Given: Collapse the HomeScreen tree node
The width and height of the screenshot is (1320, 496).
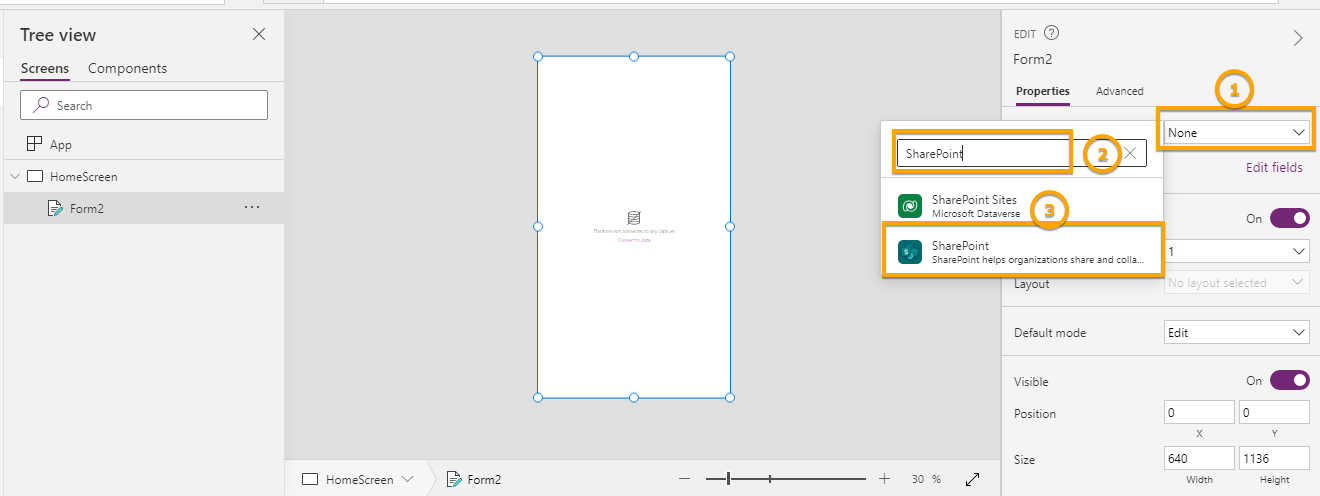Looking at the screenshot, I should tap(15, 177).
